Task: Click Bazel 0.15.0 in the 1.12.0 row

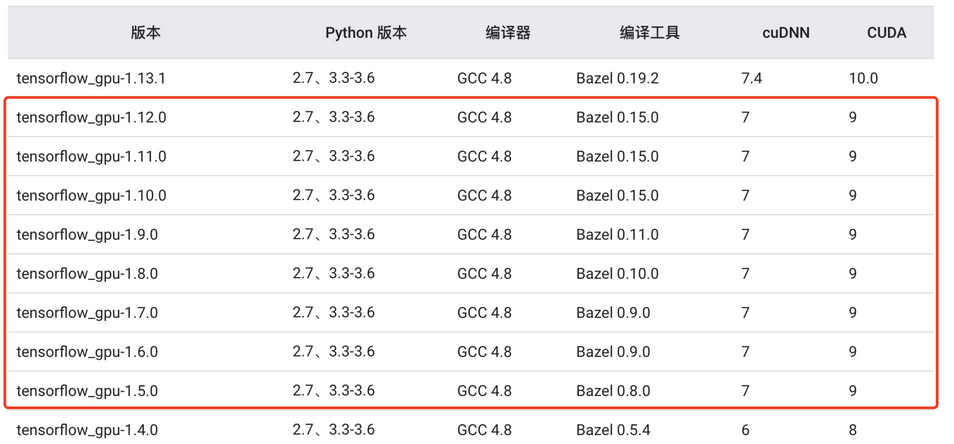Action: [618, 117]
